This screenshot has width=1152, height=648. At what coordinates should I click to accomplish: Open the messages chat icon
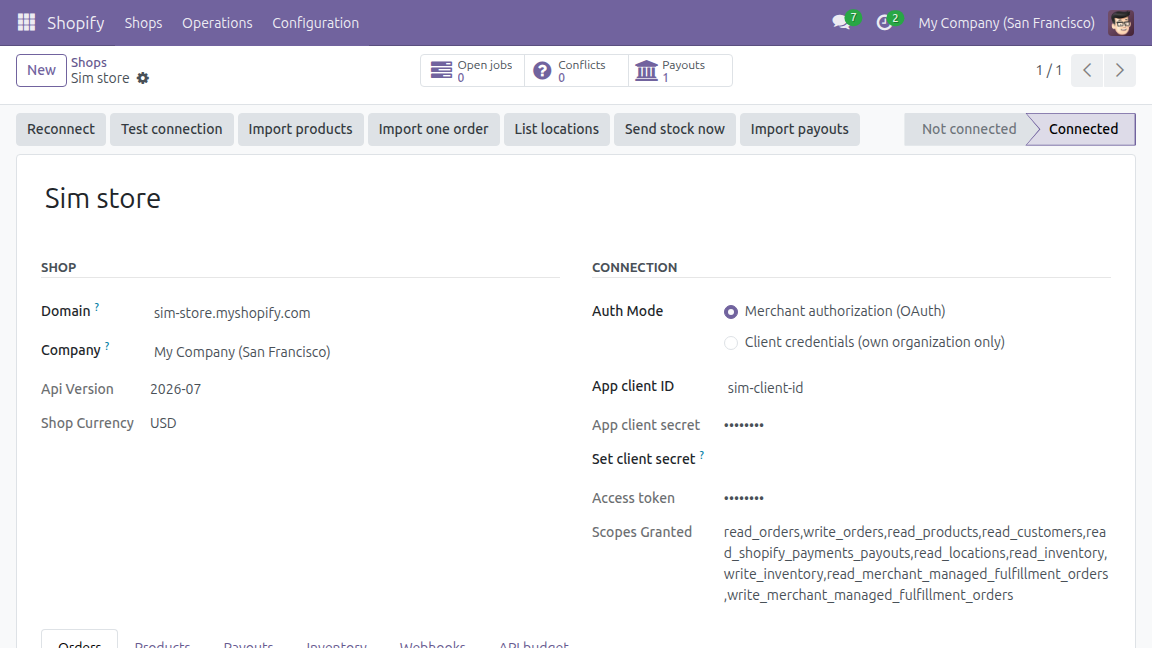pyautogui.click(x=841, y=22)
